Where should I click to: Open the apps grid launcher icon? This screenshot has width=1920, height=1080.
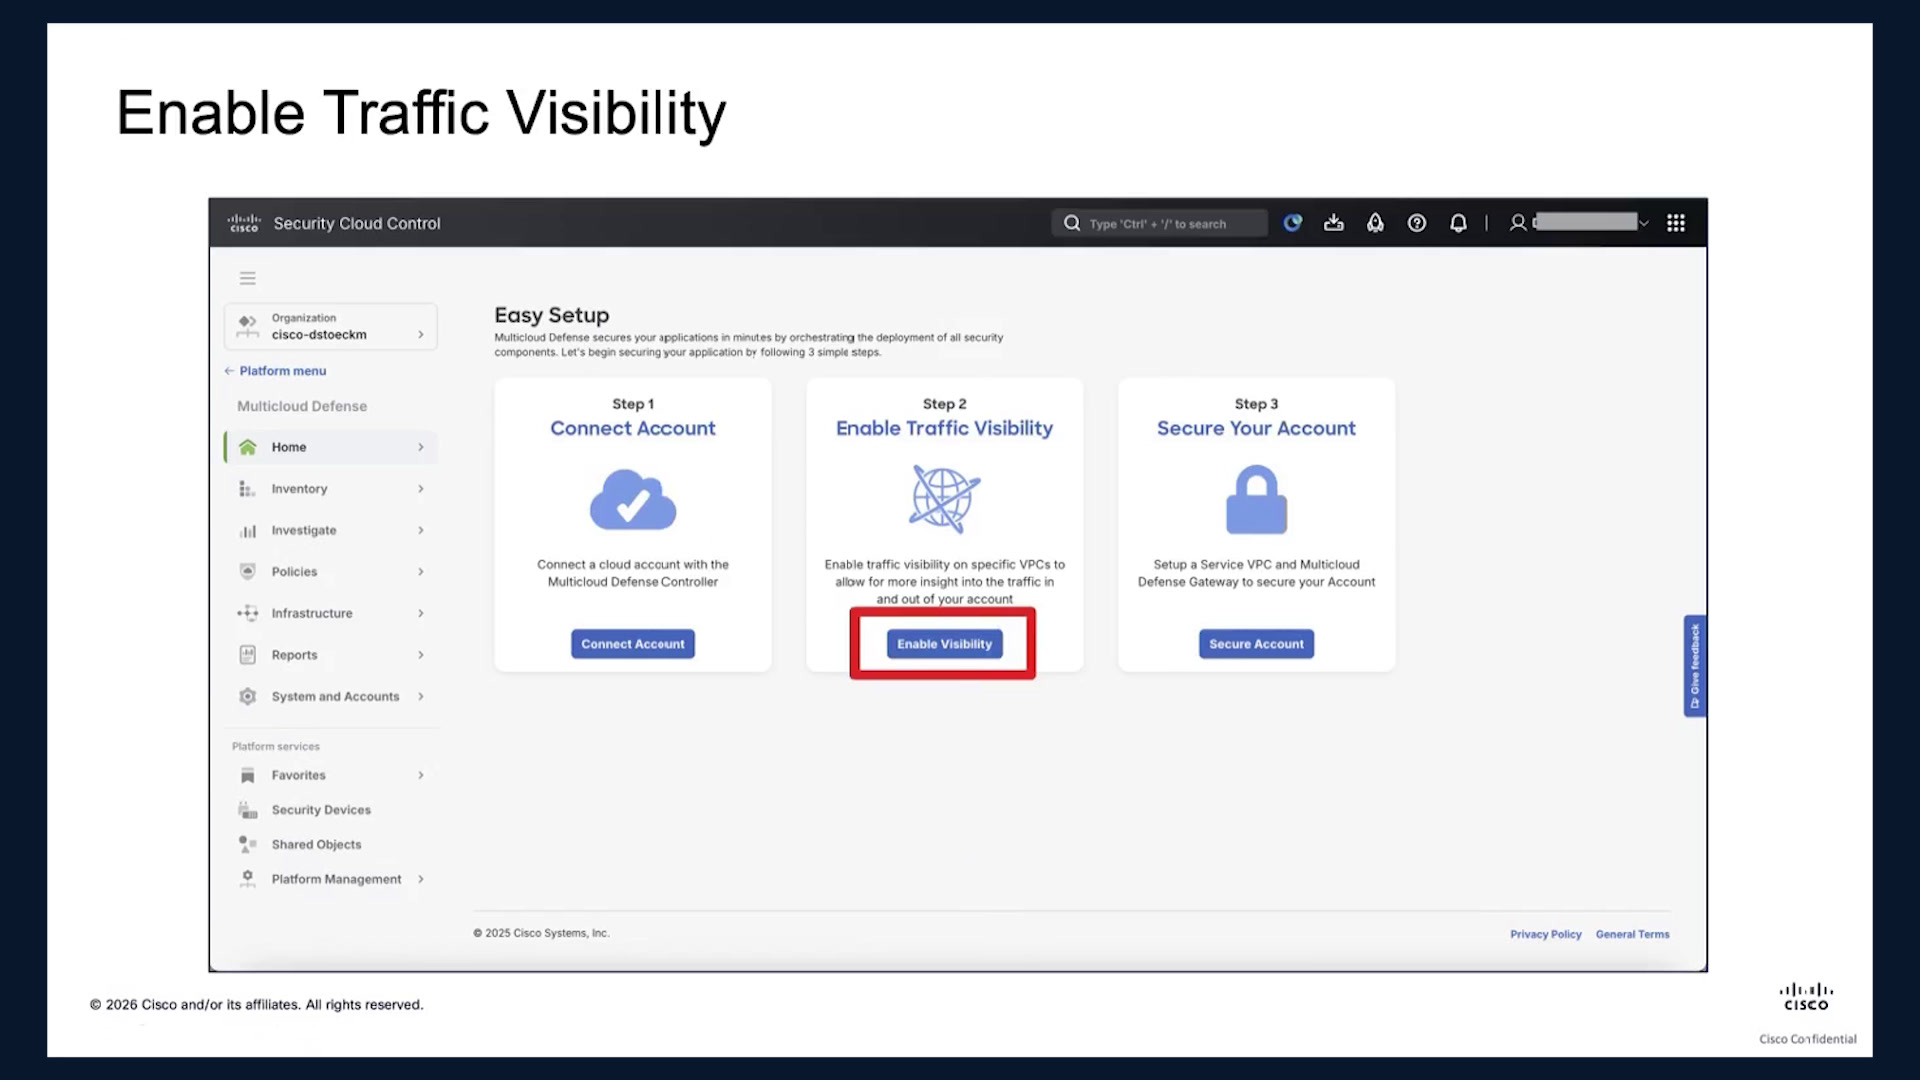[x=1676, y=223]
